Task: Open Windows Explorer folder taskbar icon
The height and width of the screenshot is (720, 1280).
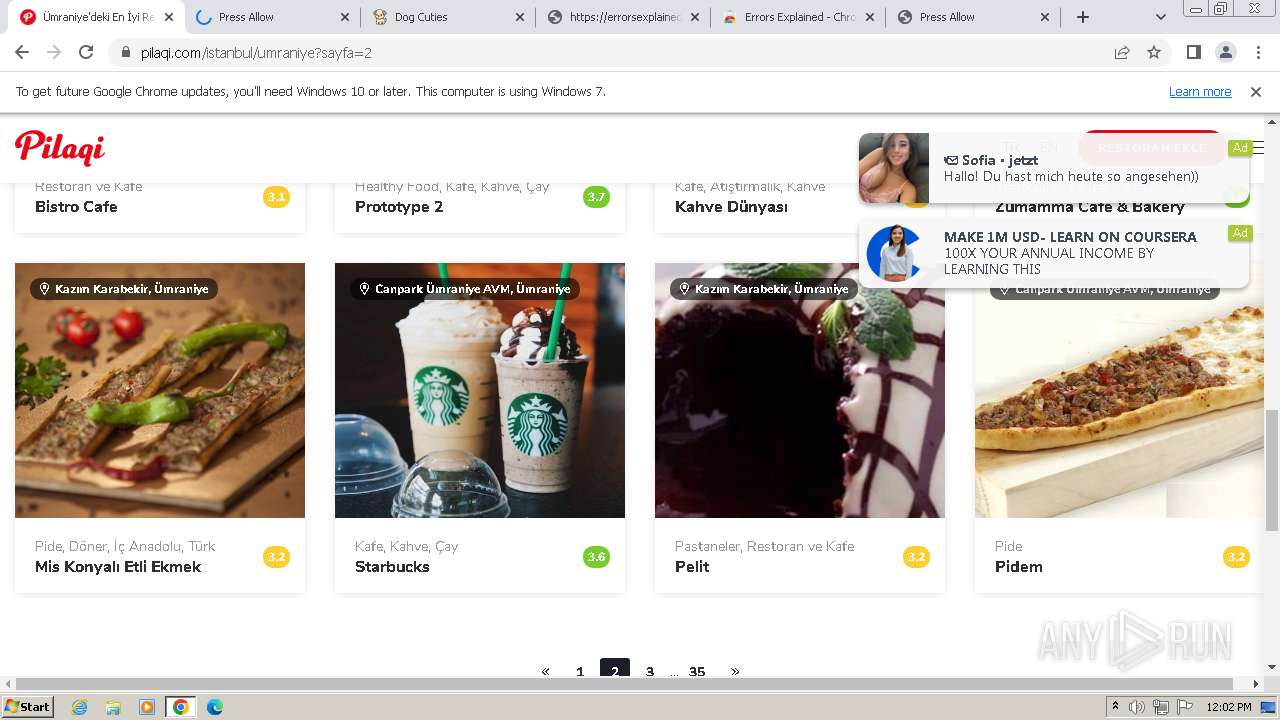Action: [x=113, y=707]
